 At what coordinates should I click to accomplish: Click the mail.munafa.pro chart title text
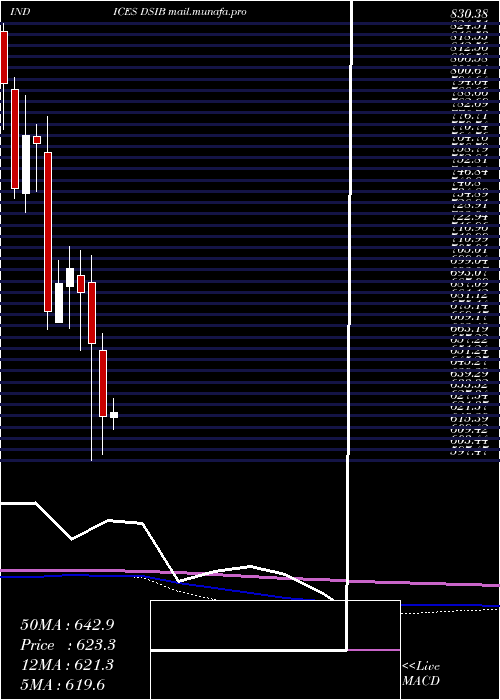click(207, 12)
